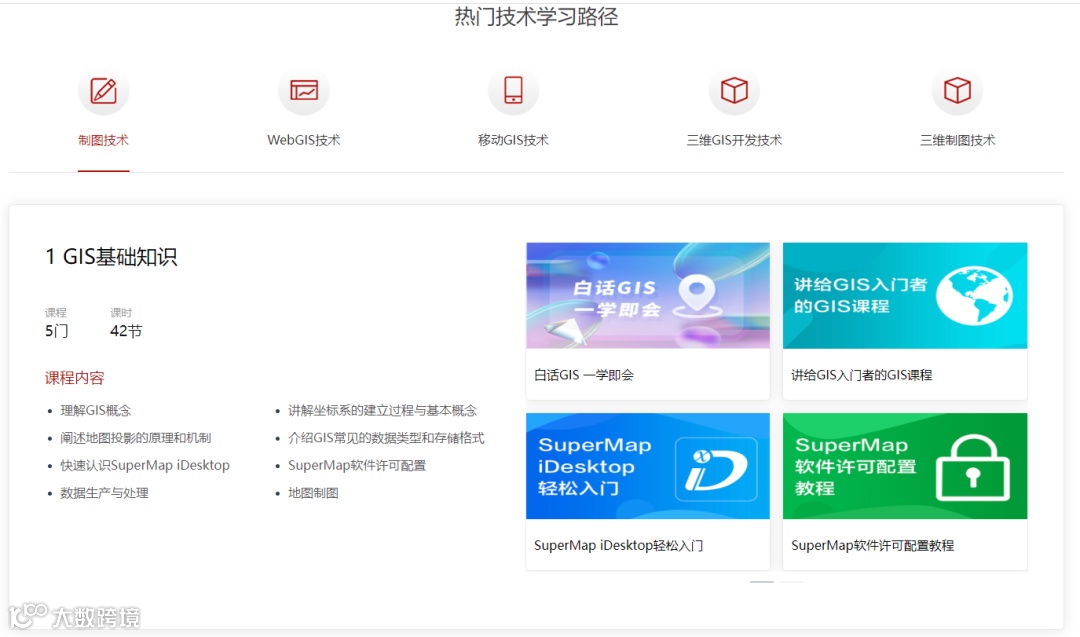The width and height of the screenshot is (1080, 637).
Task: Click the bullet item 讲解坐标系的建立过程与基本概念
Action: coord(382,411)
